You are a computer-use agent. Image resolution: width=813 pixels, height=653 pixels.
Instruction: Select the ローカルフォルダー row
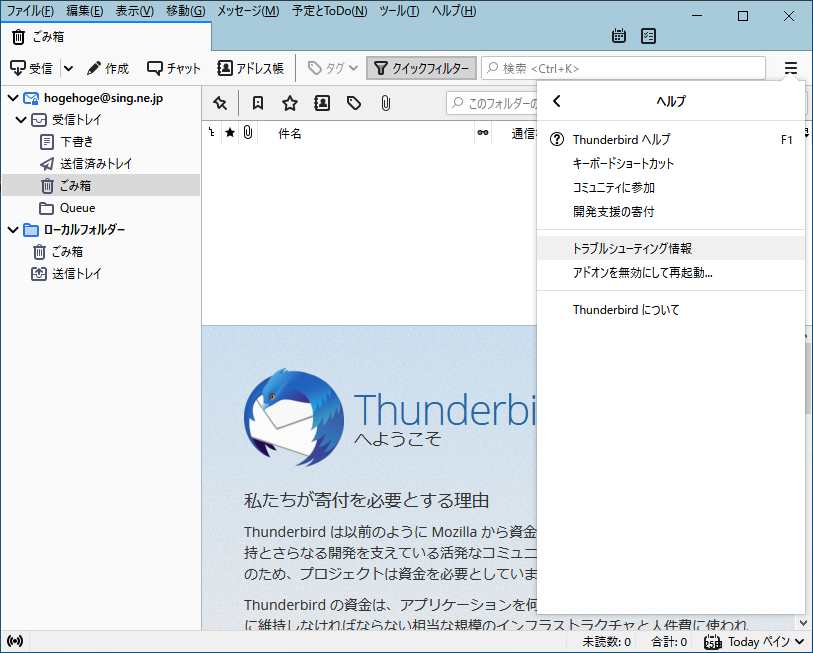coord(101,229)
